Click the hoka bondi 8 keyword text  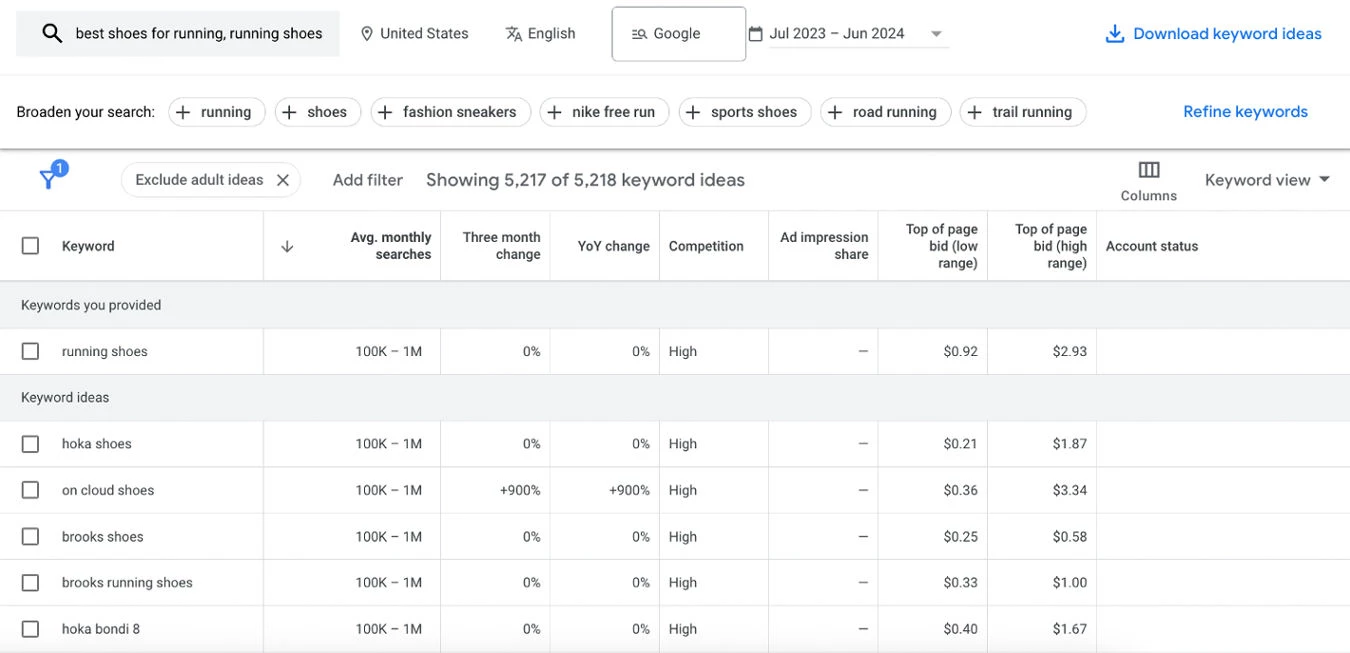pos(101,629)
